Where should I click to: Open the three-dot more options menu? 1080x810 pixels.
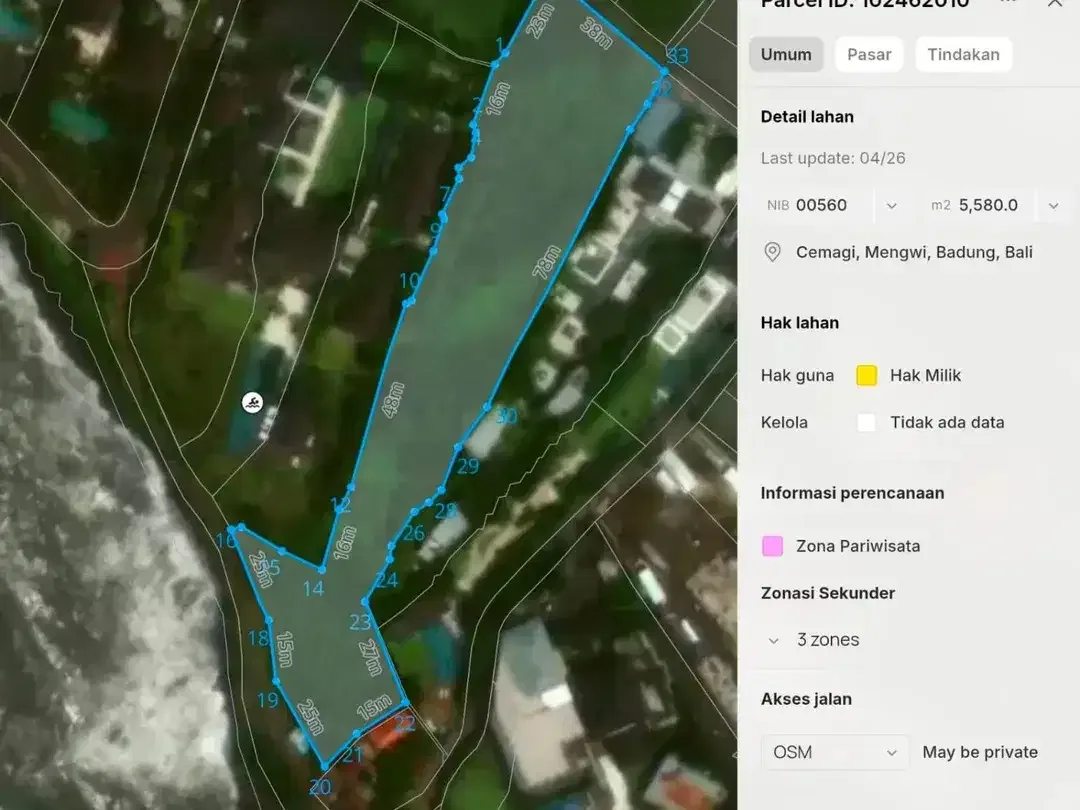(1008, 2)
